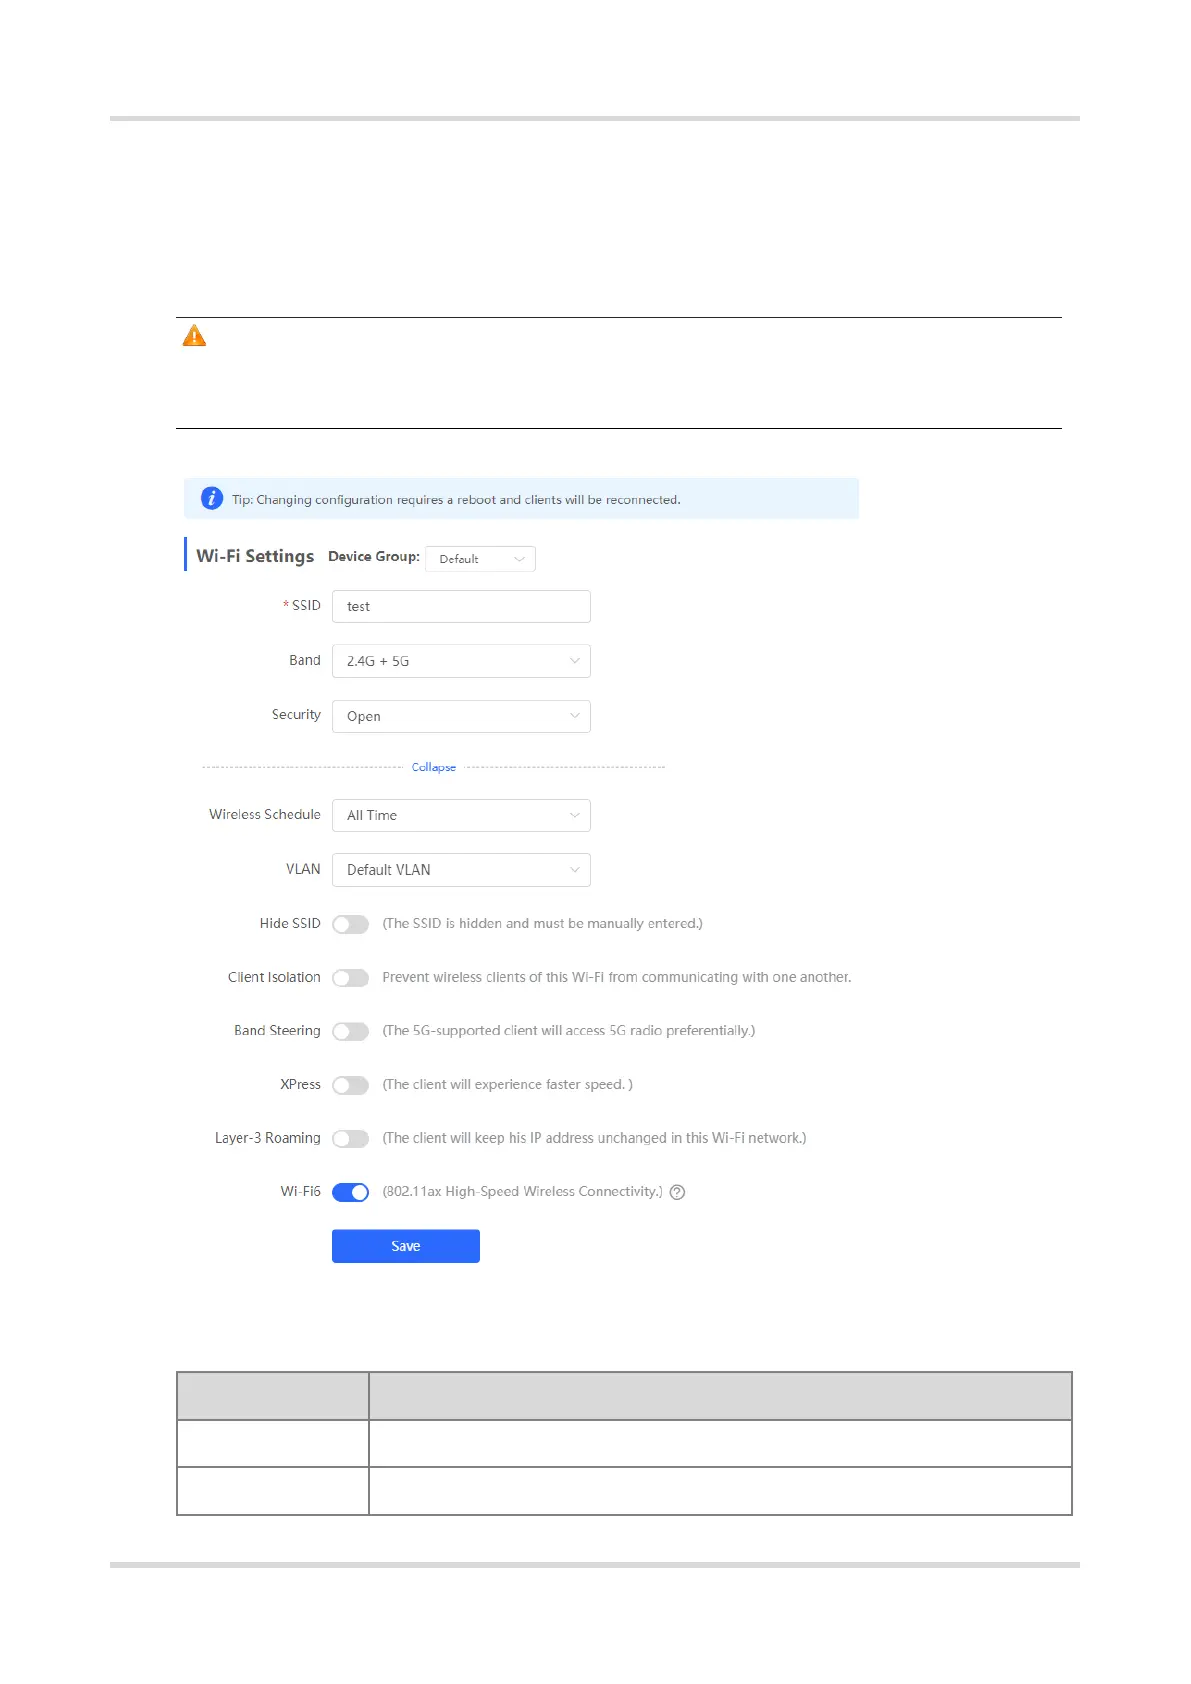Click the Wi-Fi6 802.11ax description text
Image resolution: width=1191 pixels, height=1684 pixels.
(x=522, y=1192)
